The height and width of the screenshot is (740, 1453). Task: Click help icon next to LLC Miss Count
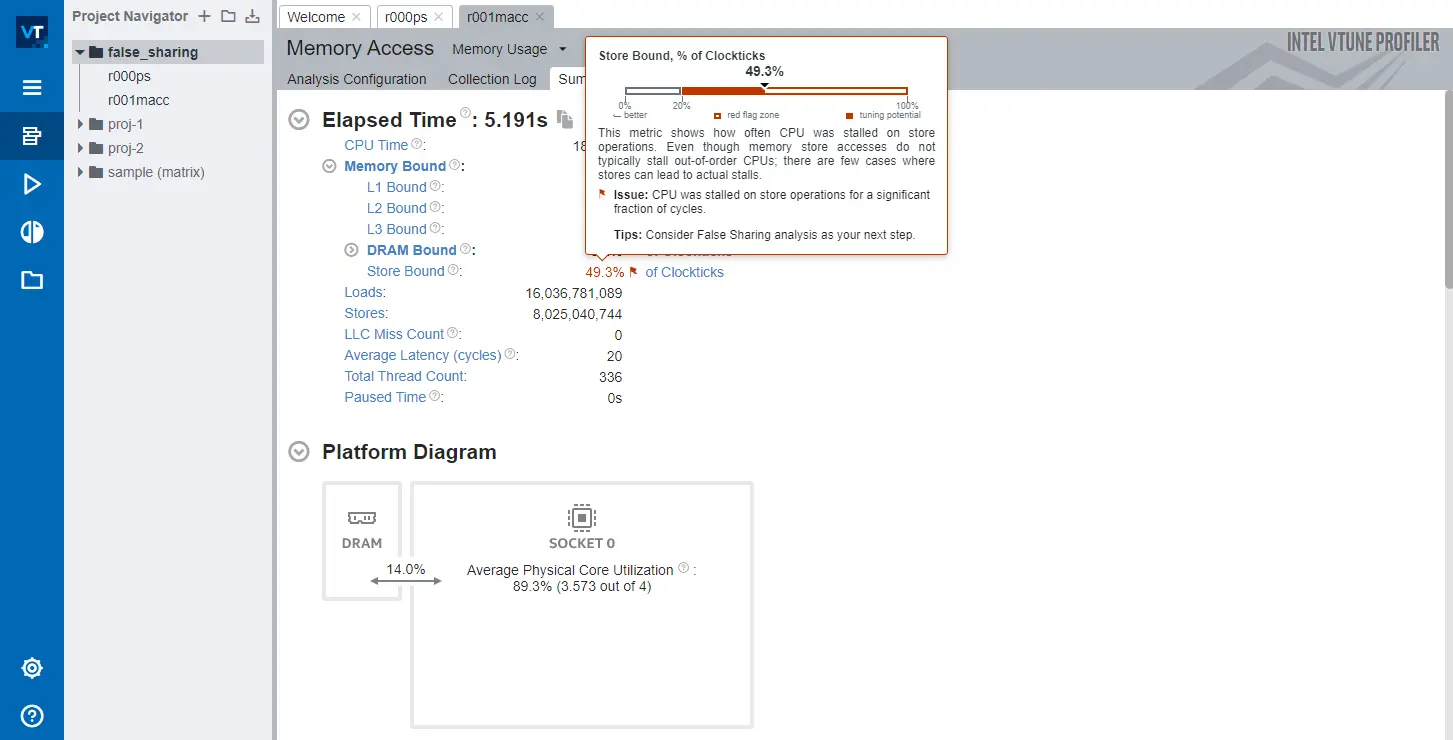coord(453,333)
